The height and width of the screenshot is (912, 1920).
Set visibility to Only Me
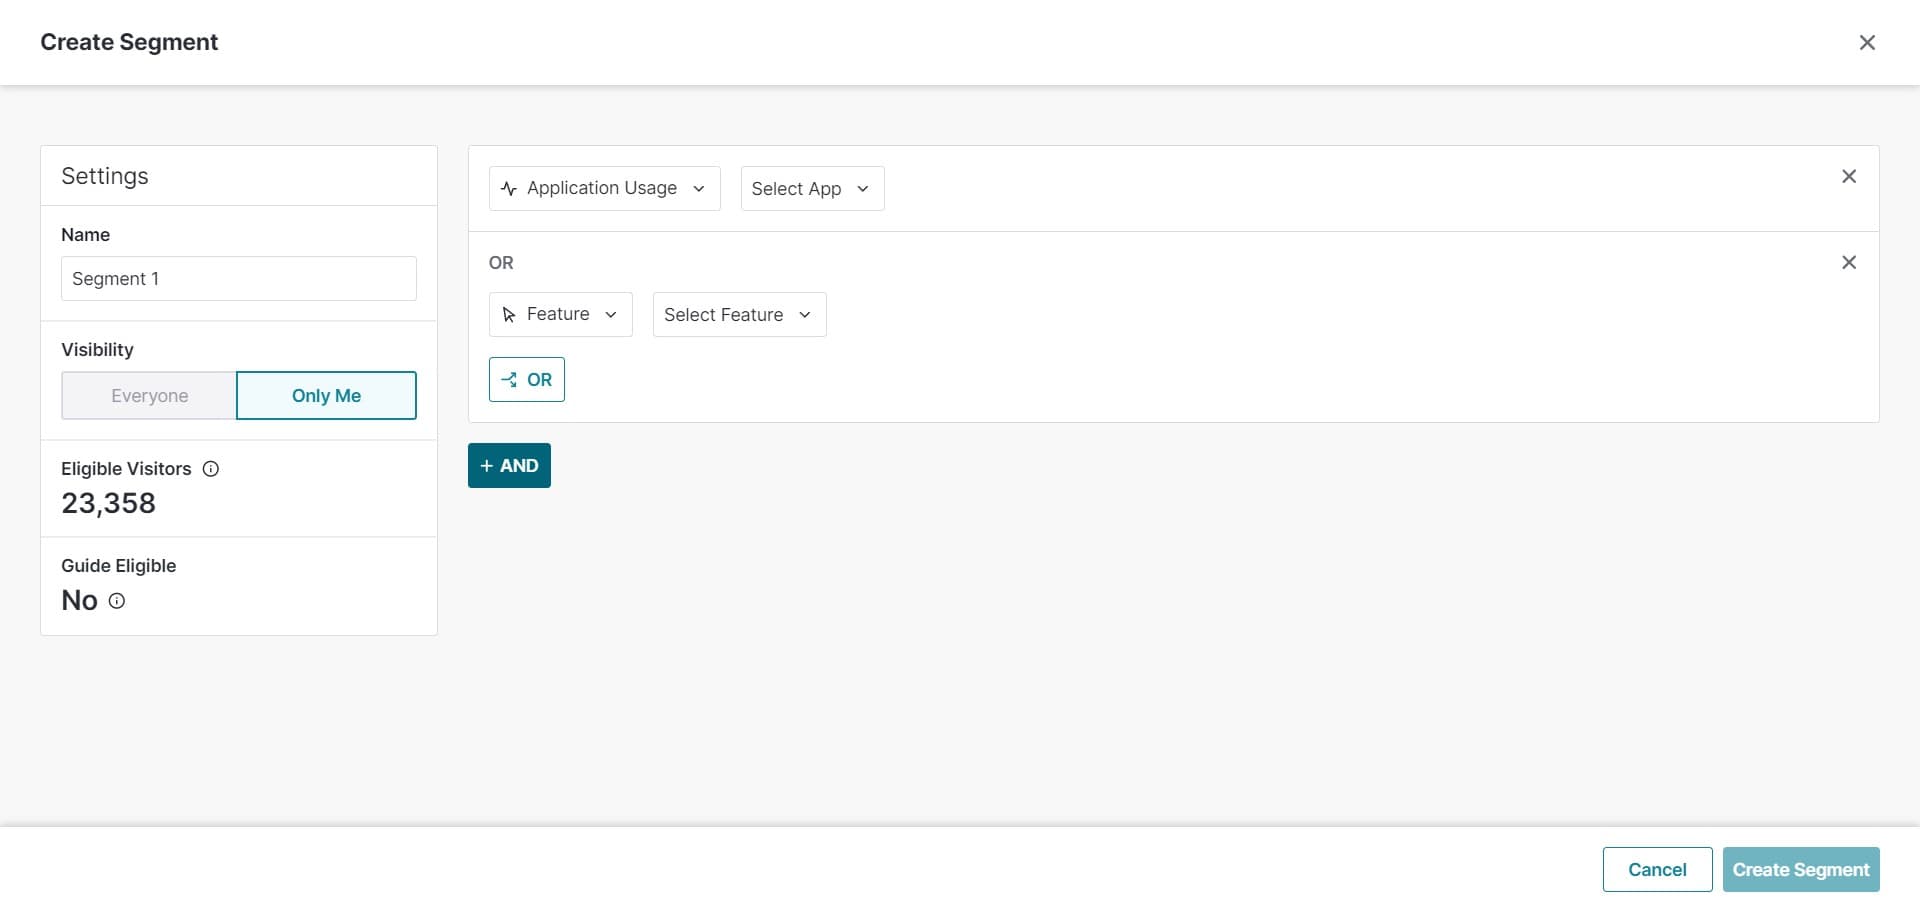click(326, 396)
